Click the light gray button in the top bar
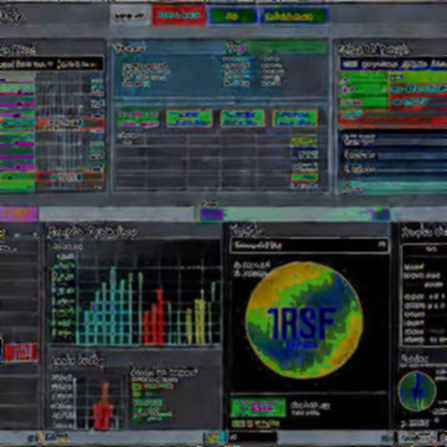This screenshot has height=447, width=447. [x=130, y=15]
